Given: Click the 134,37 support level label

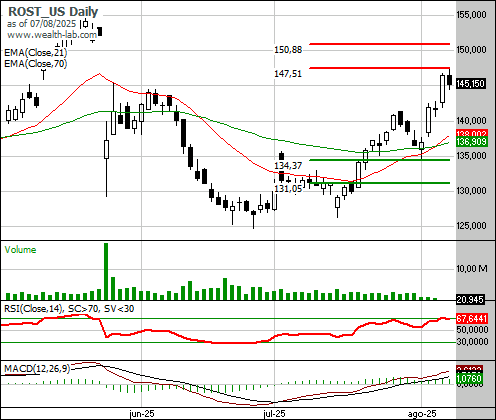Looking at the screenshot, I should click(x=288, y=166).
